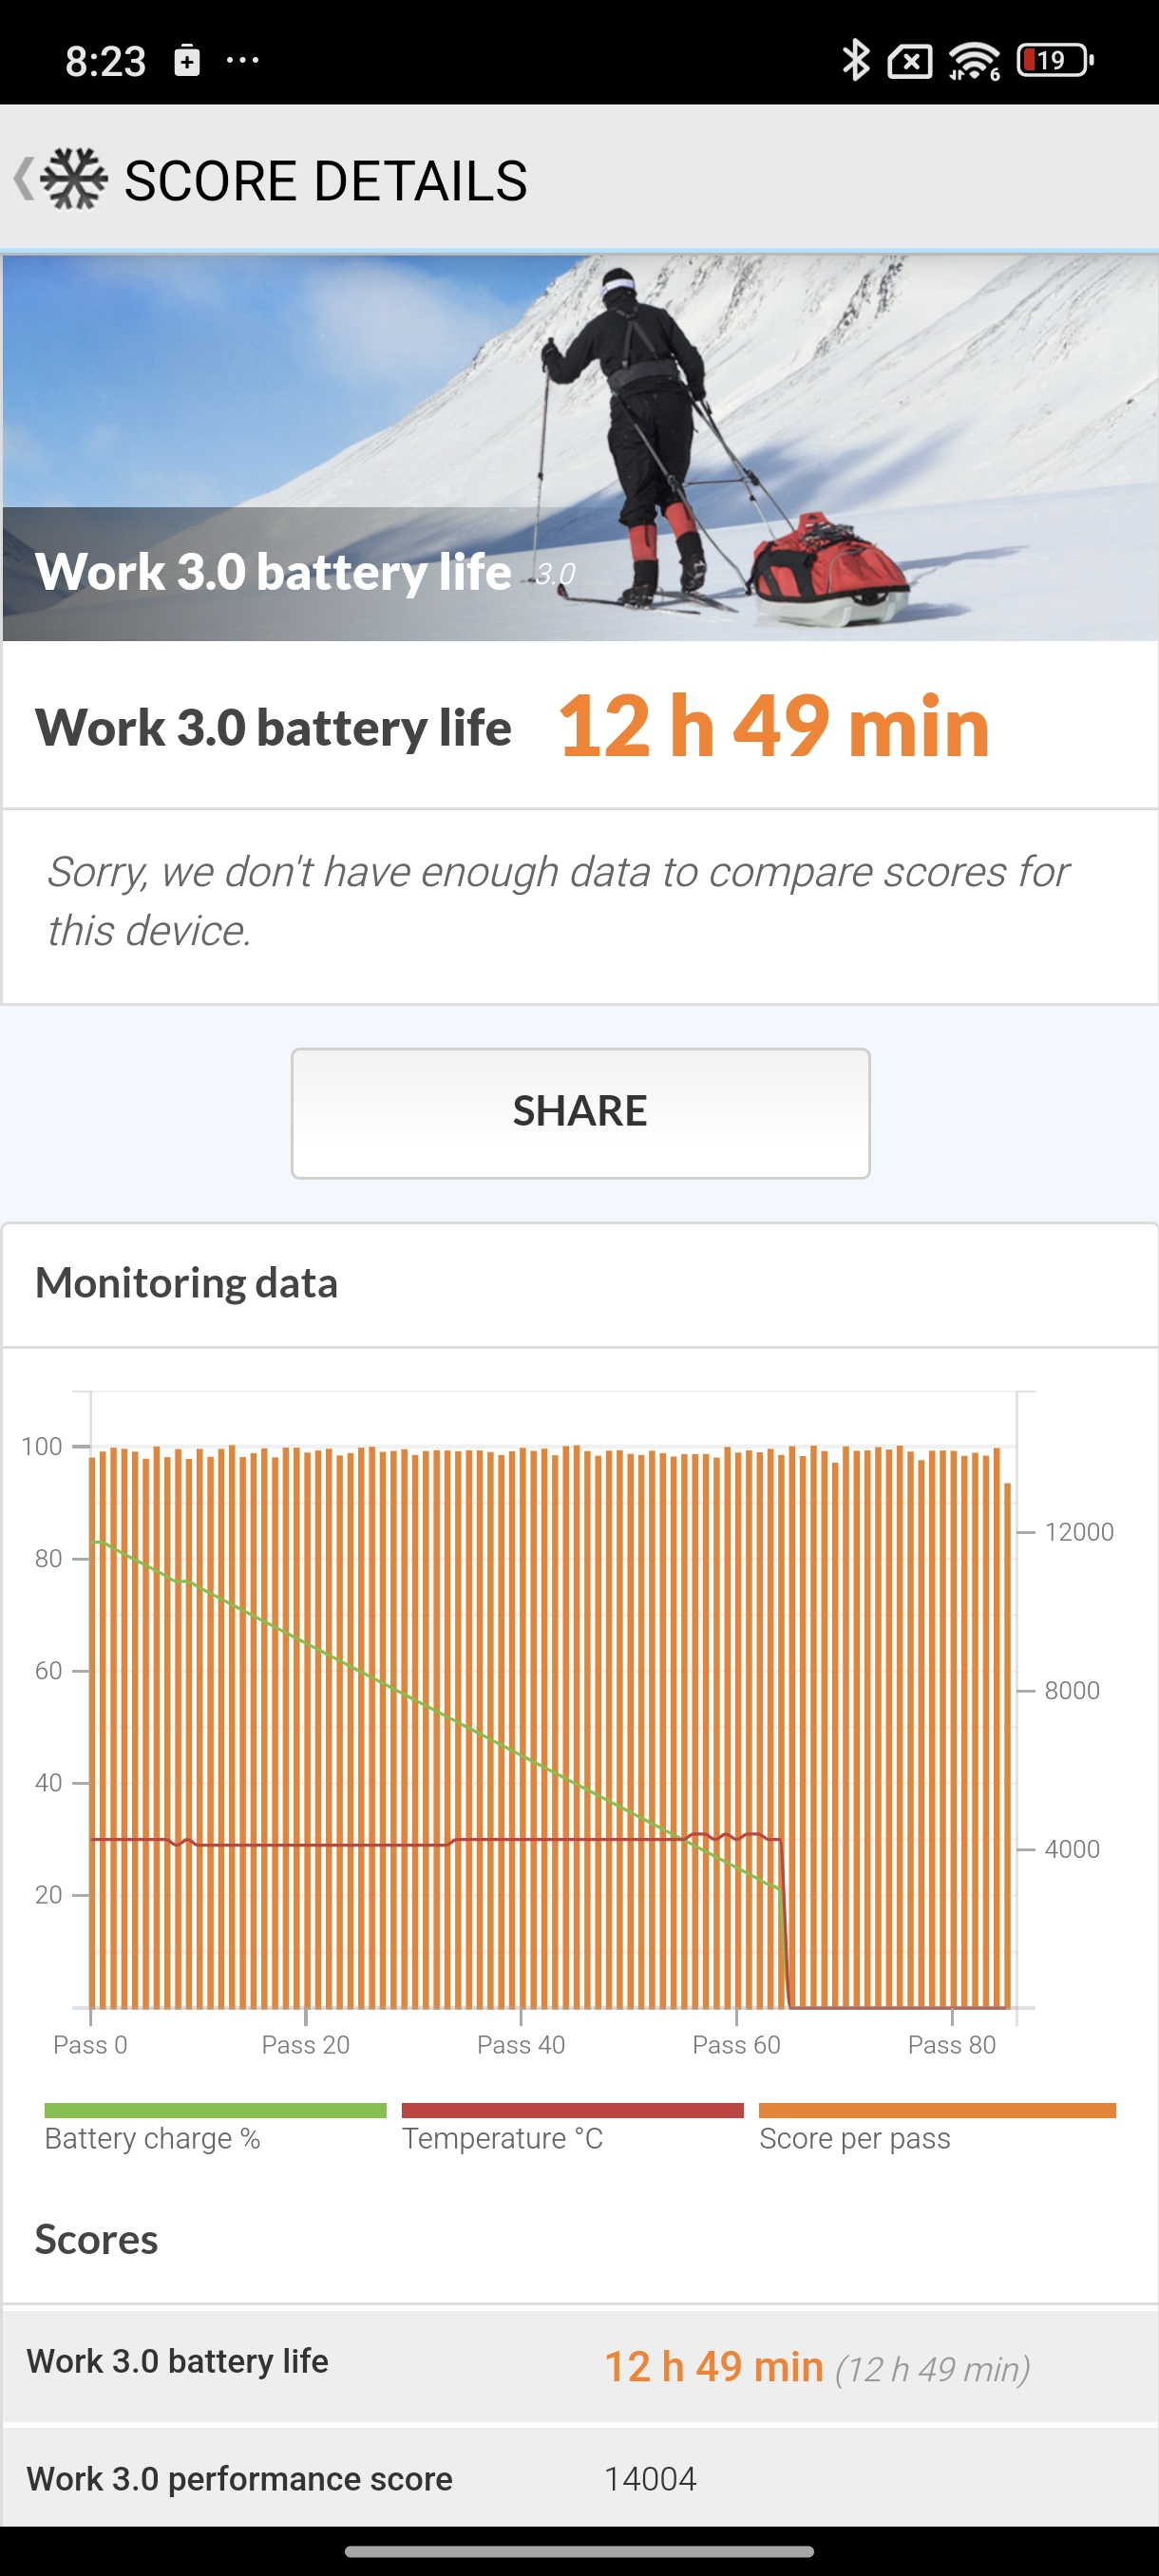Screen dimensions: 1159x2576
Task: Tap the Bluetooth status bar icon
Action: coord(855,60)
